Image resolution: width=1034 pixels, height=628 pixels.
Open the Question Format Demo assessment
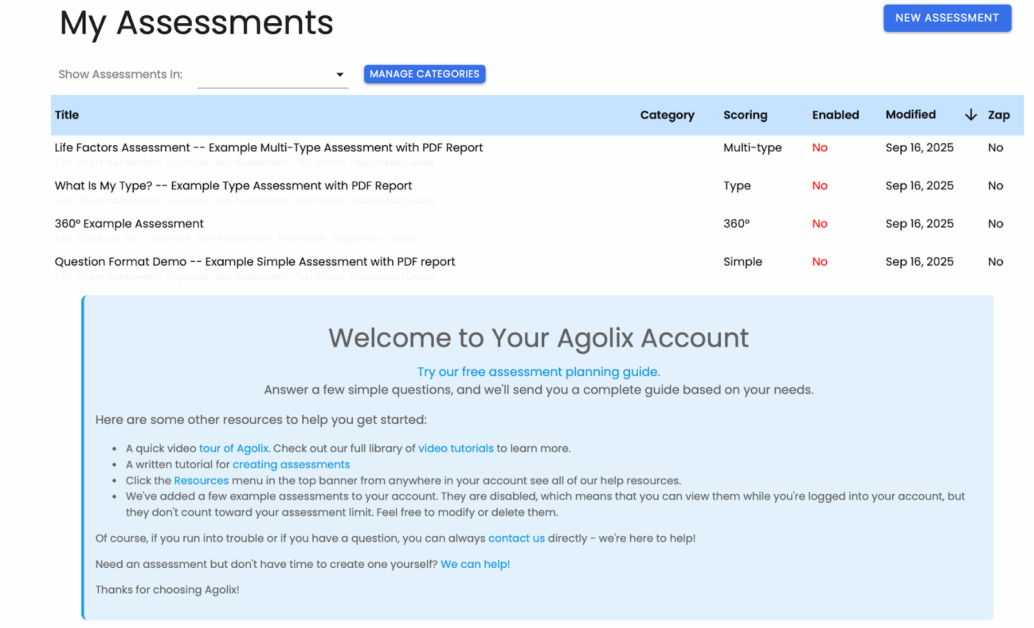click(254, 262)
